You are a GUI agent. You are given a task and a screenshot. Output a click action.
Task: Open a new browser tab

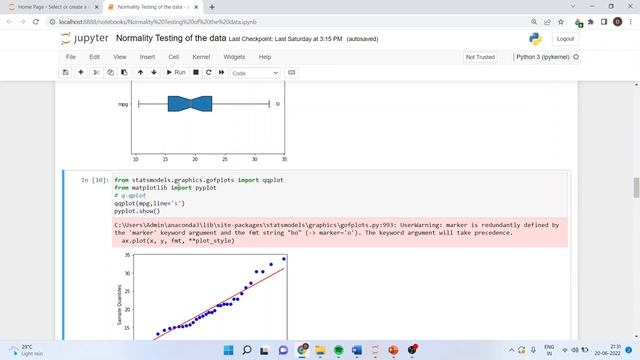pyautogui.click(x=212, y=7)
